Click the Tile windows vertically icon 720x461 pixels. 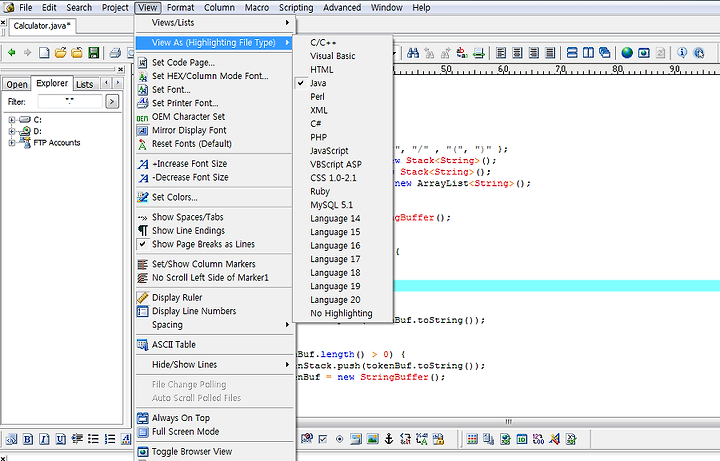click(x=588, y=53)
